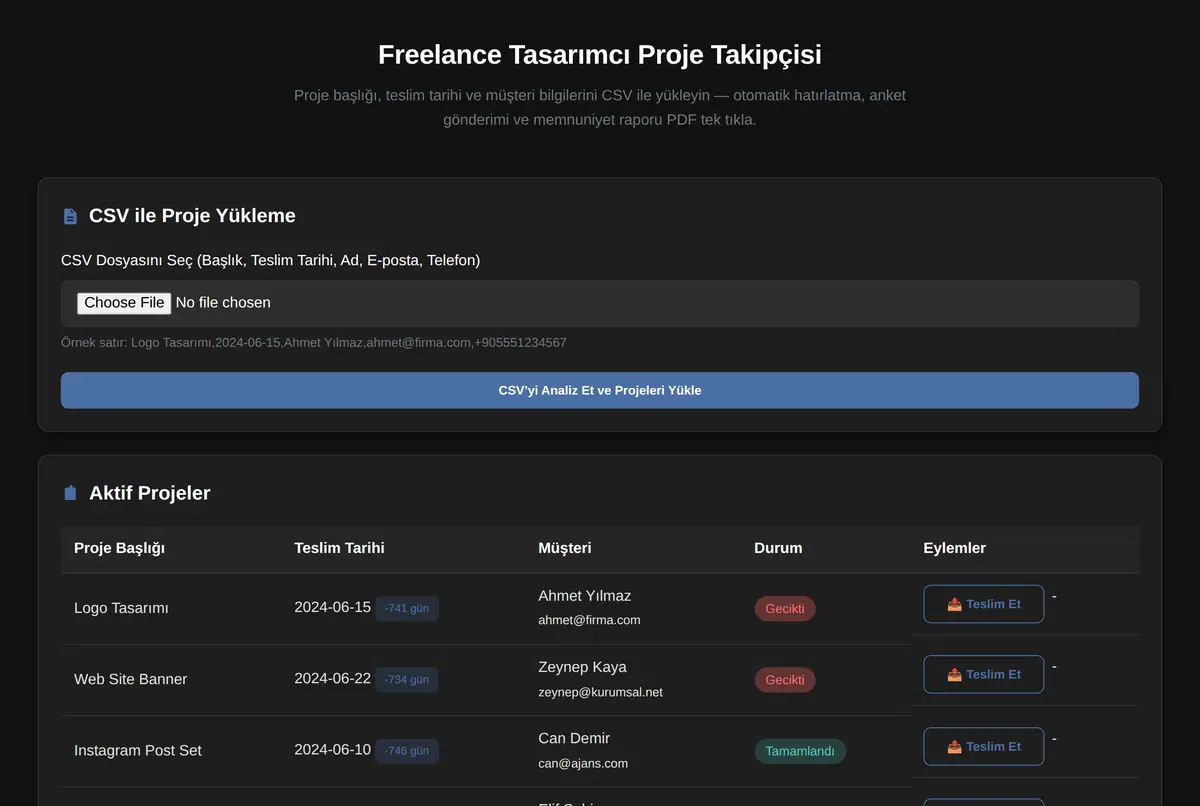
Task: Click CSV'yi Analiz Et ve Projeleri Yükle
Action: coord(600,390)
